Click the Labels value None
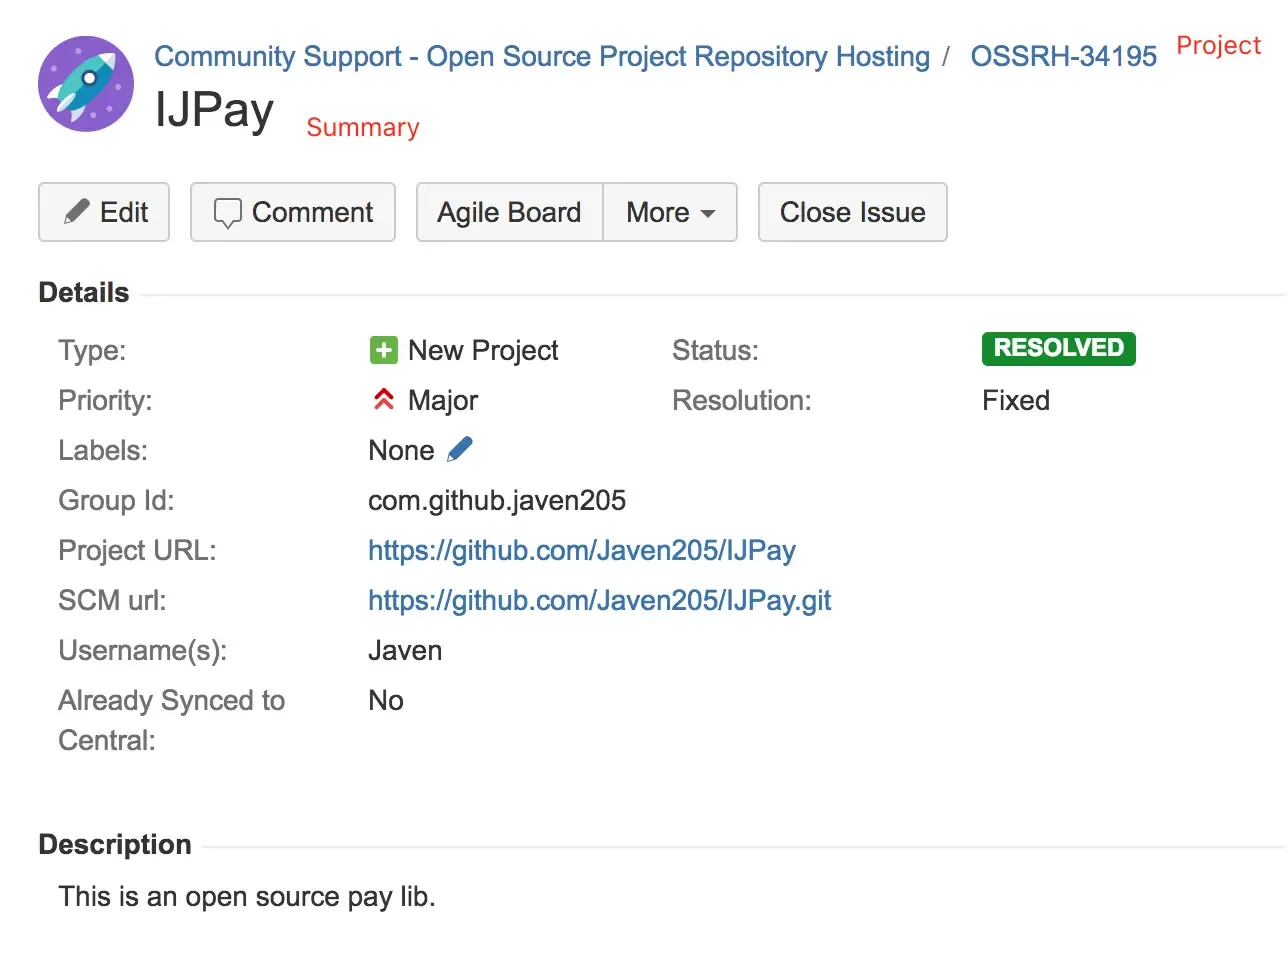The height and width of the screenshot is (968, 1288). (x=401, y=450)
